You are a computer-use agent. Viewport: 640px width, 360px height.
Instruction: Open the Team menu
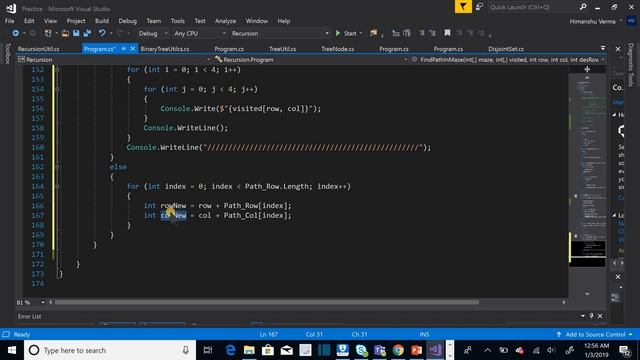tap(154, 21)
